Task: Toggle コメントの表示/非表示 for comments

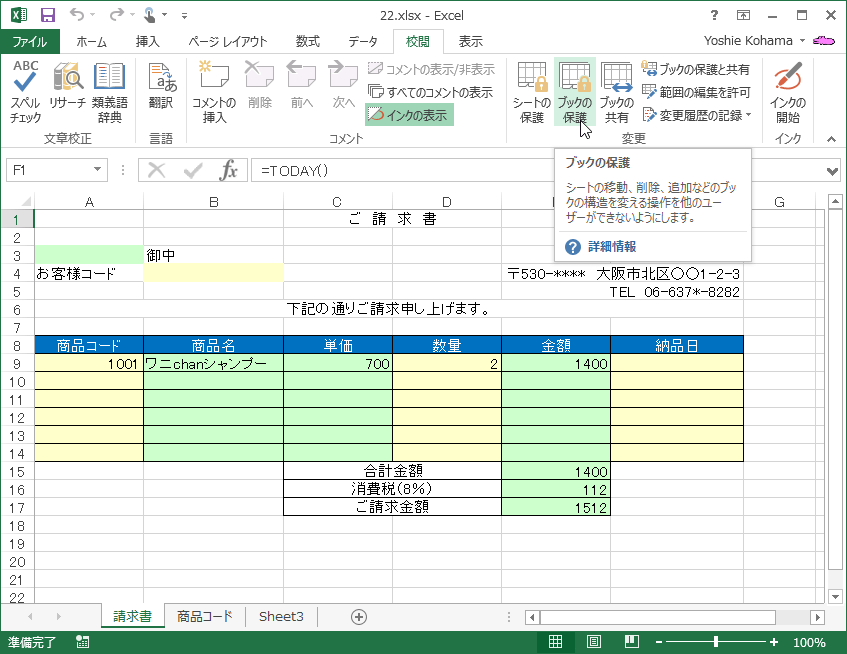Action: point(429,68)
